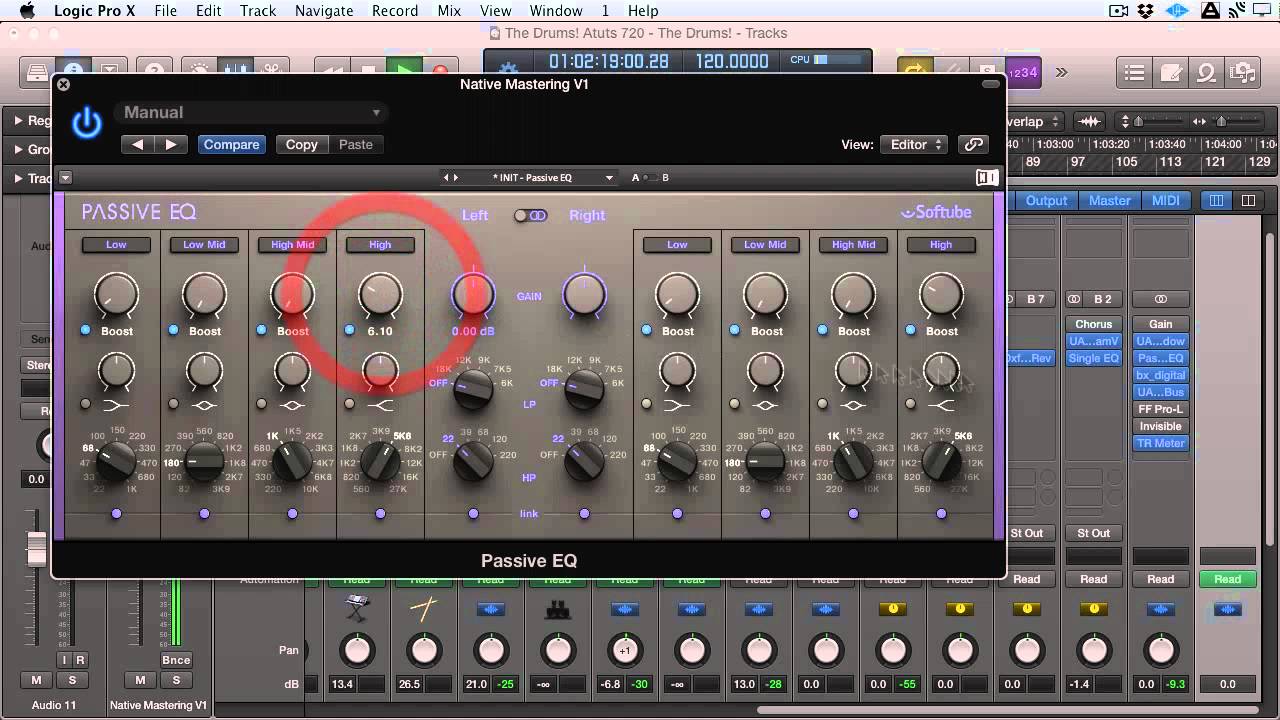The width and height of the screenshot is (1280, 720).
Task: Open the Manual preset dropdown
Action: click(250, 113)
